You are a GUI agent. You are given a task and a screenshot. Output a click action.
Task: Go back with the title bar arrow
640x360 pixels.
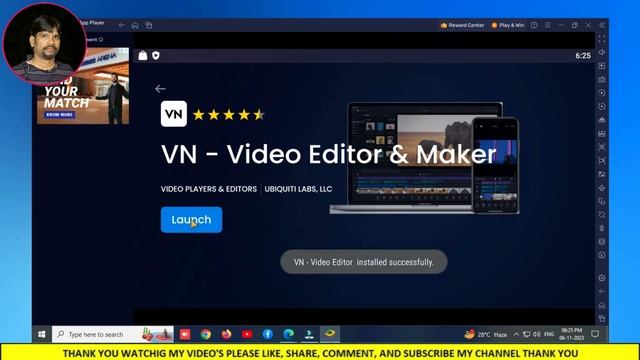(x=122, y=25)
